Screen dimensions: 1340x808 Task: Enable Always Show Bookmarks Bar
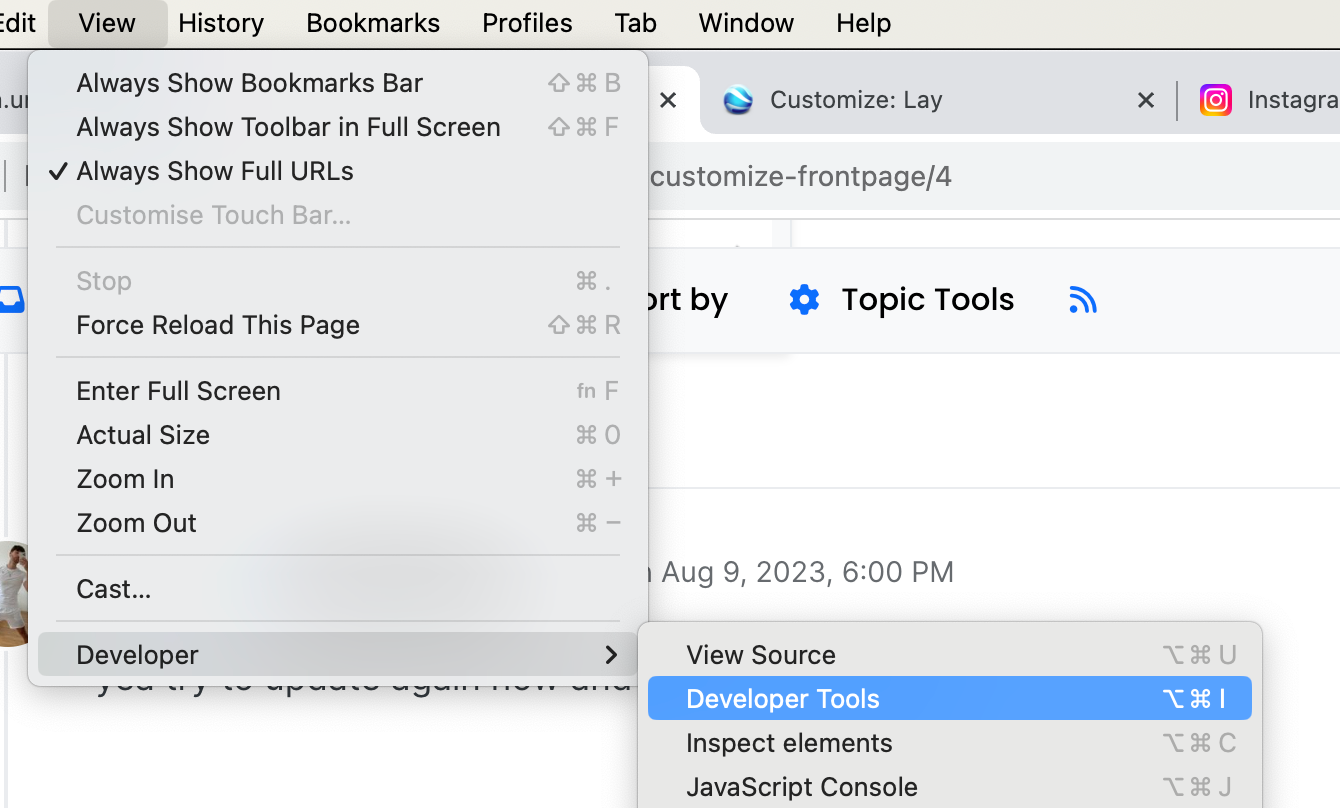(x=249, y=83)
